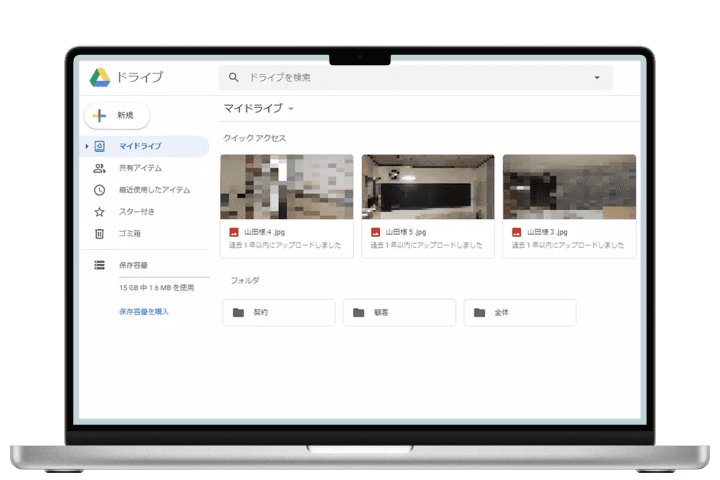The width and height of the screenshot is (720, 480).
Task: Click the クイック アクセス heading
Action: [254, 138]
